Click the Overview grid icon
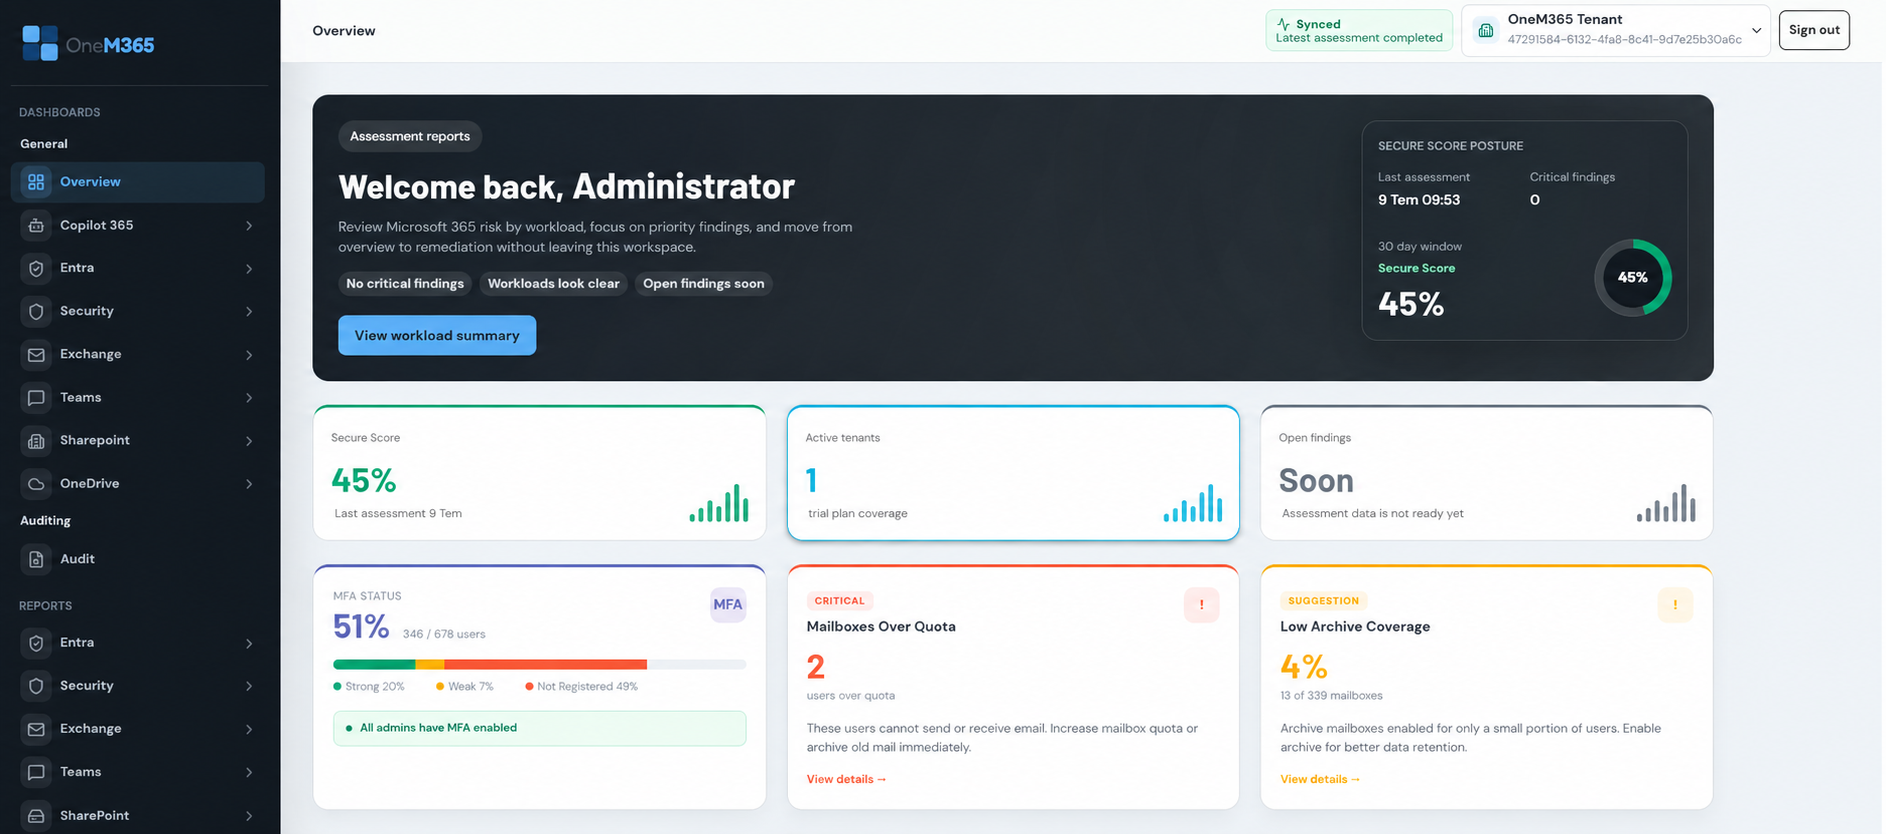The image size is (1886, 834). pyautogui.click(x=36, y=182)
